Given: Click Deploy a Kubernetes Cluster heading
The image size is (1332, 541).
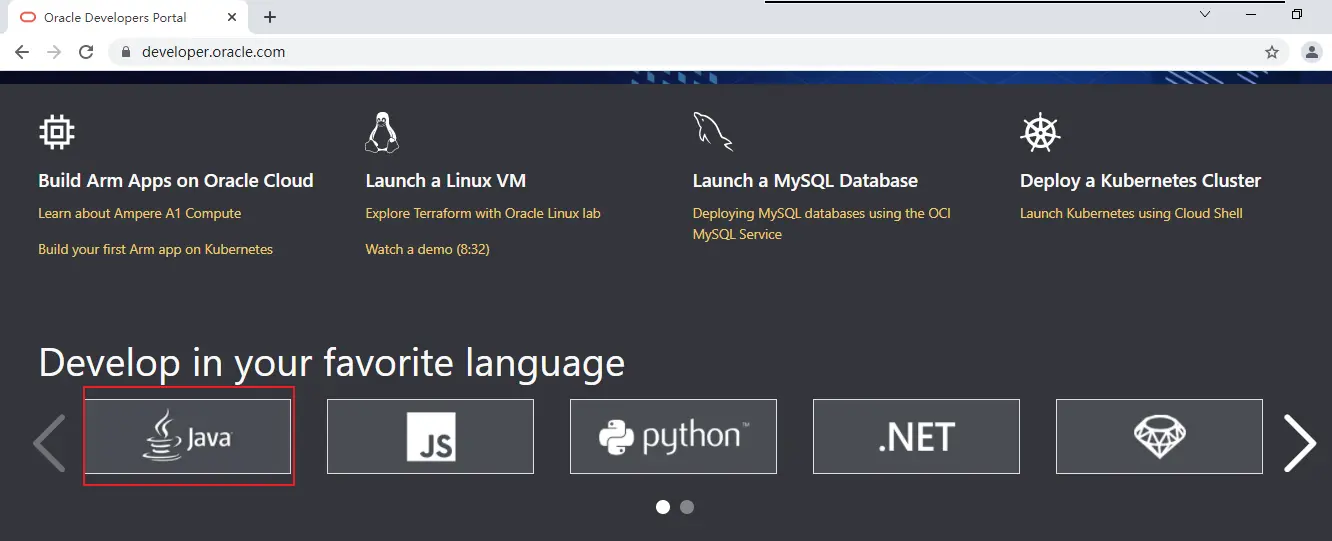Looking at the screenshot, I should click(x=1140, y=181).
